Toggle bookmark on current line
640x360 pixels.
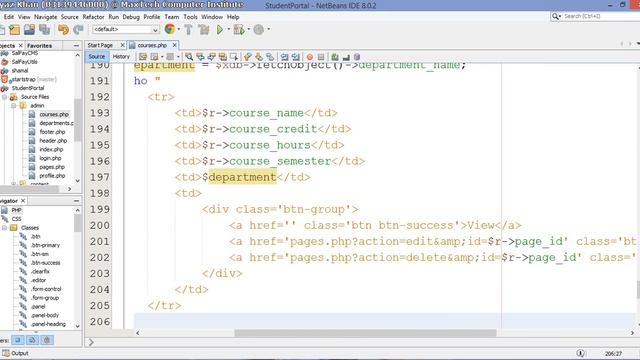(270, 57)
